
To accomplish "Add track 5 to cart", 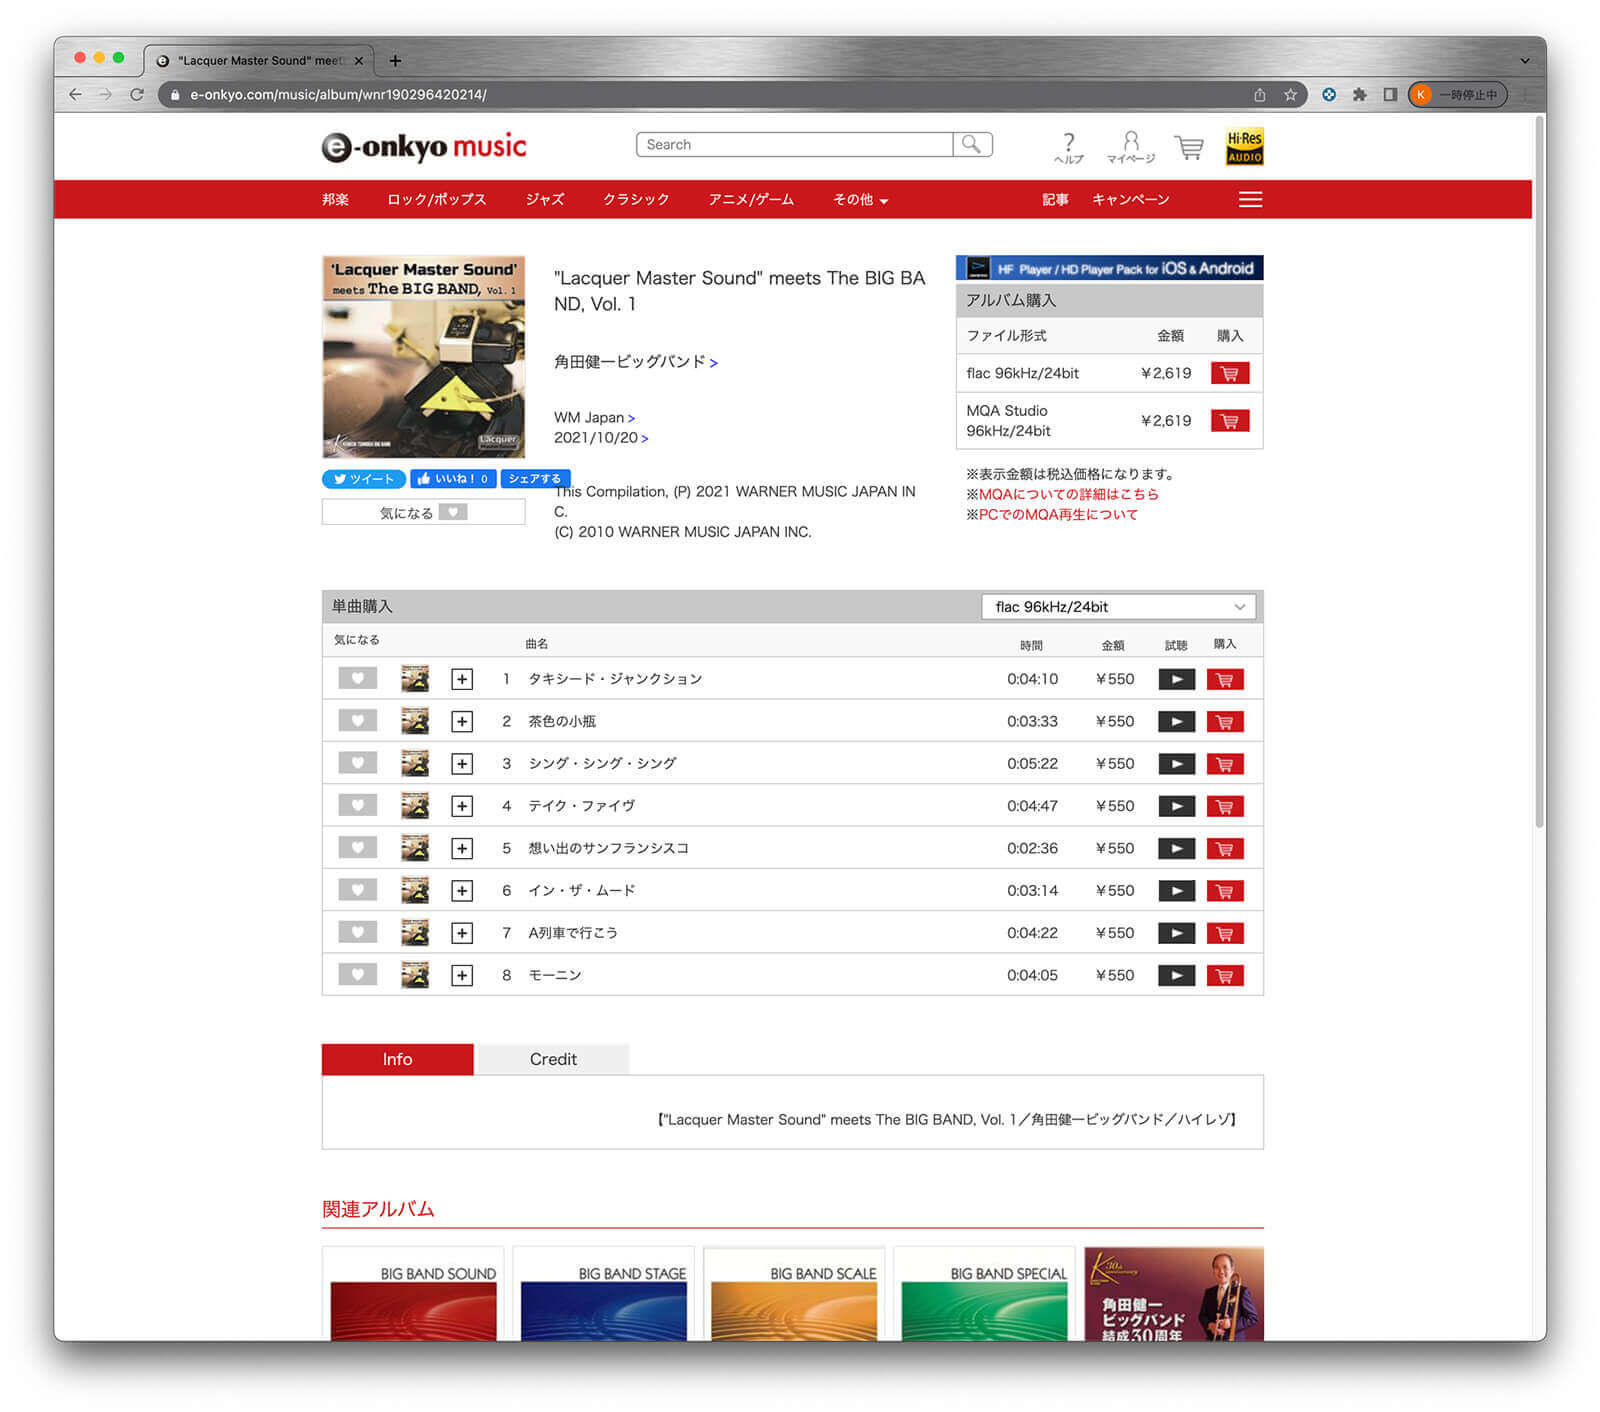I will tap(1224, 849).
